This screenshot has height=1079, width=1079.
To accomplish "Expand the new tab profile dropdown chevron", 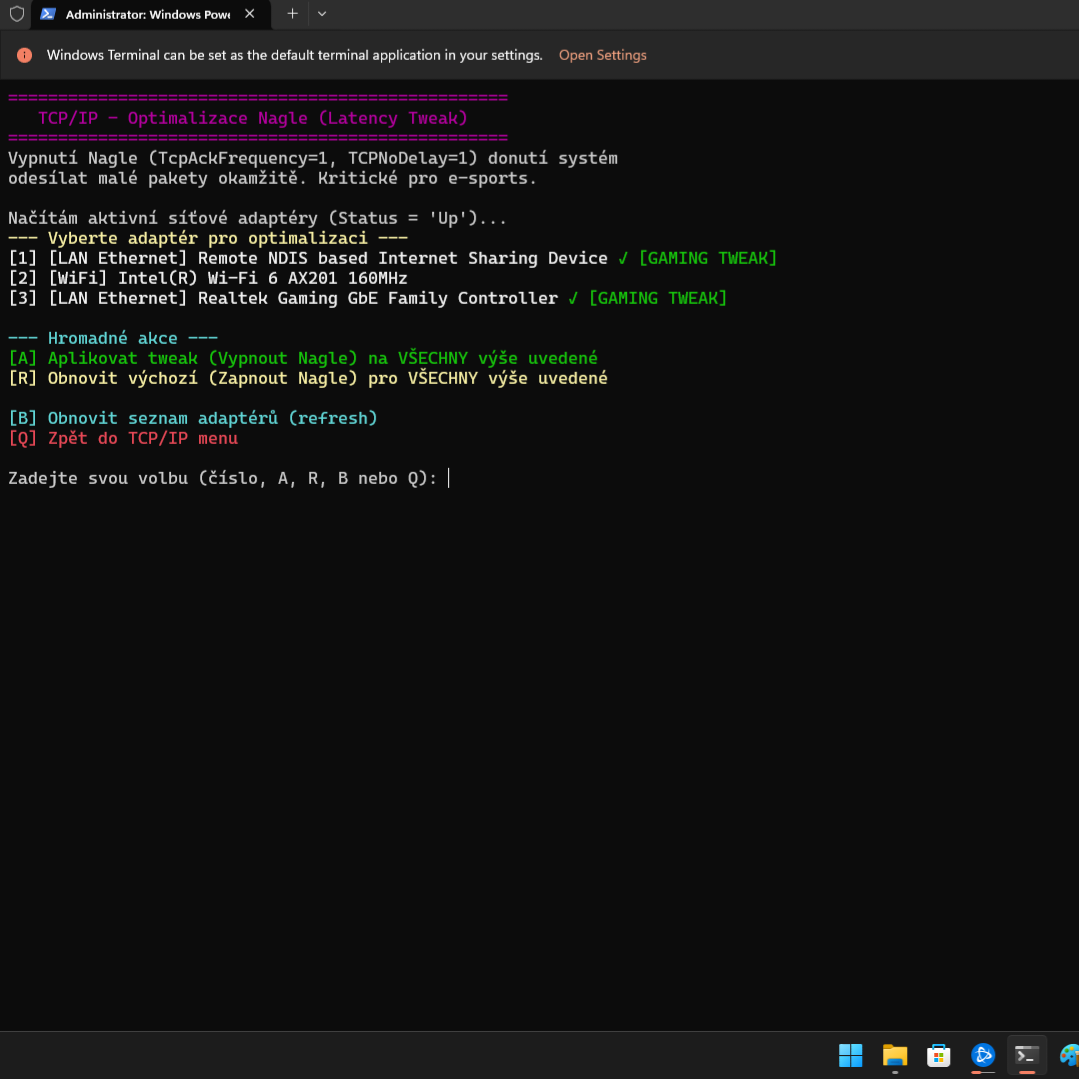I will click(322, 14).
